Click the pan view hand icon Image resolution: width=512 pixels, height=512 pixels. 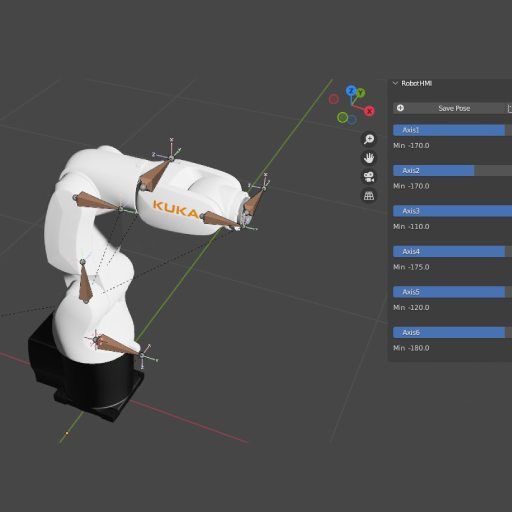369,158
